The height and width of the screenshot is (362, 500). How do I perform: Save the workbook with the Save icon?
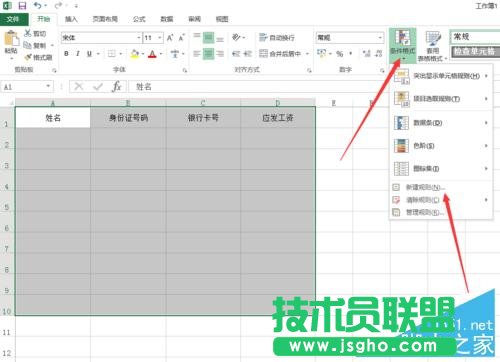click(22, 6)
